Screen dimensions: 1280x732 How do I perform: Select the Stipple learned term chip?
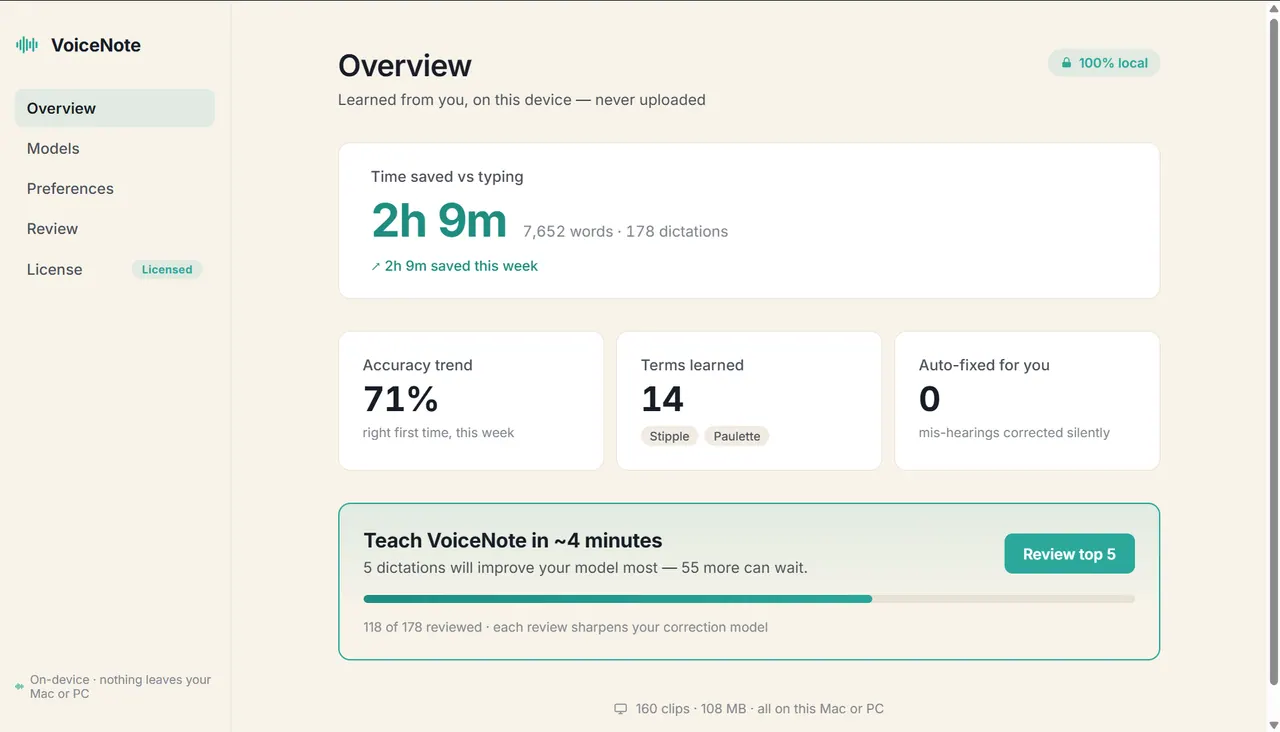click(x=669, y=436)
